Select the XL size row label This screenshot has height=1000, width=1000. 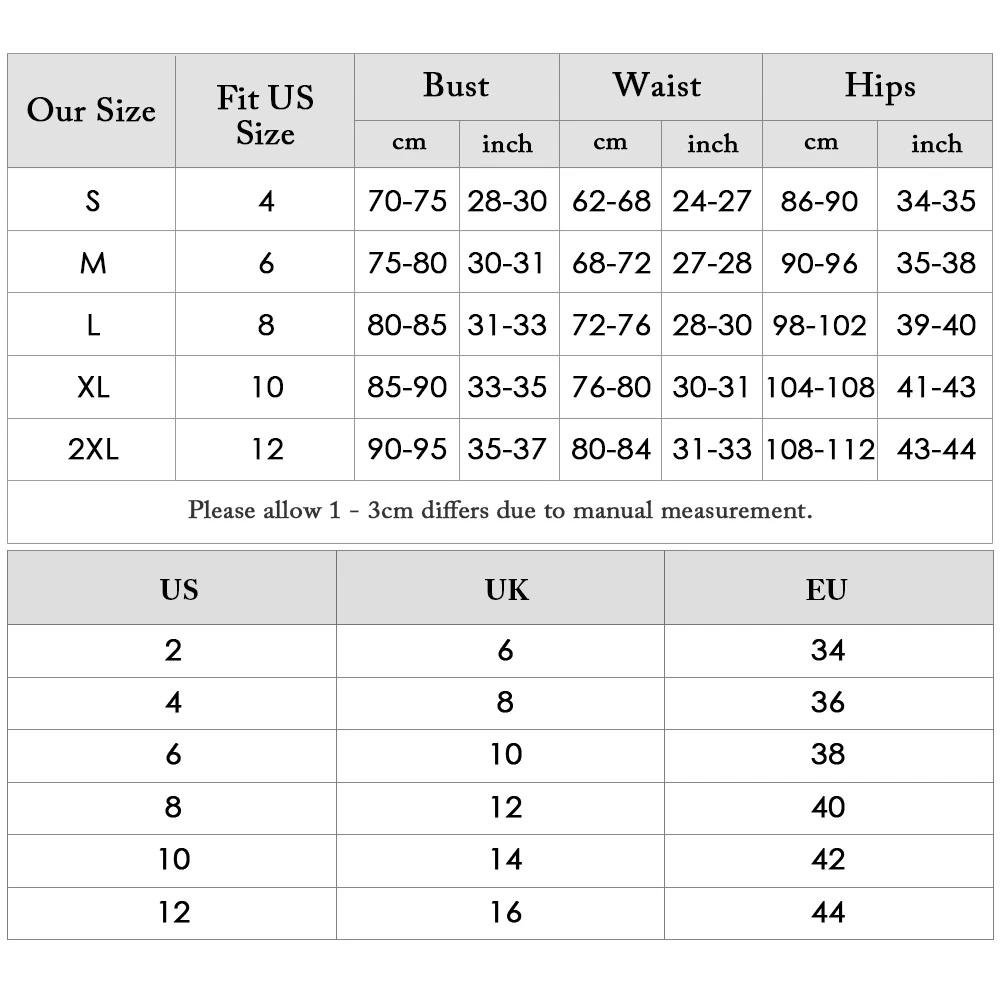(x=93, y=387)
